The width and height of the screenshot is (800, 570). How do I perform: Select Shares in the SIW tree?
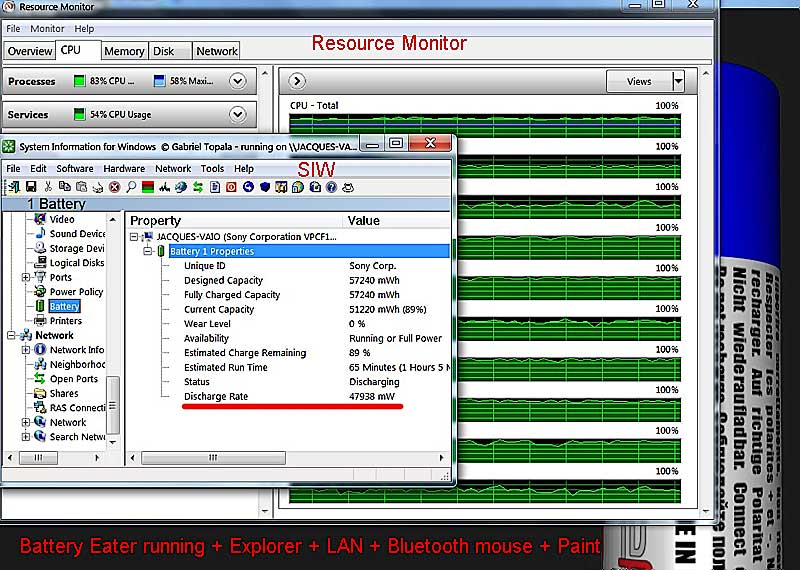[x=64, y=393]
